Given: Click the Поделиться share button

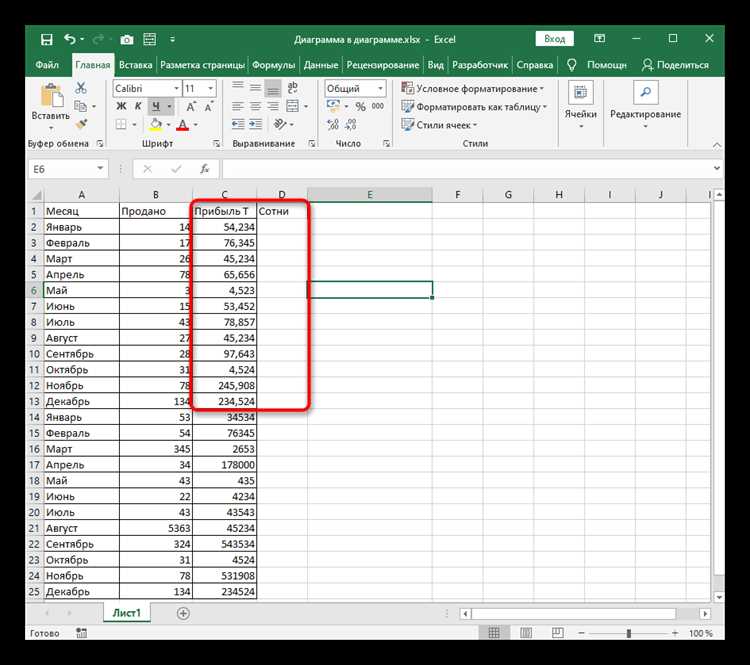Looking at the screenshot, I should pos(675,65).
